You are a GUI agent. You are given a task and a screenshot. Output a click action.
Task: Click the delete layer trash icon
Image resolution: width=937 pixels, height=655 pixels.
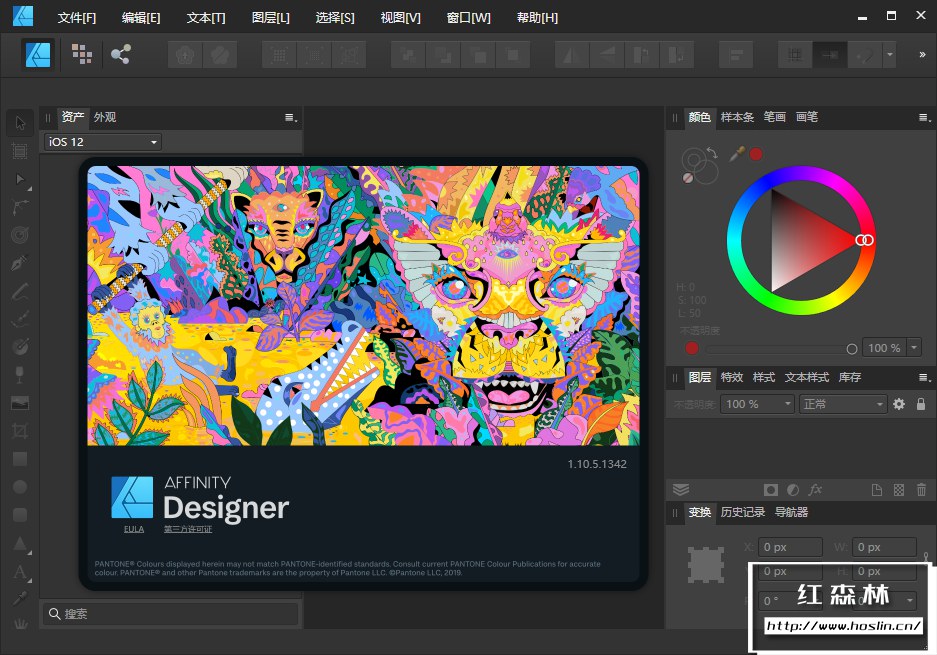coord(921,490)
